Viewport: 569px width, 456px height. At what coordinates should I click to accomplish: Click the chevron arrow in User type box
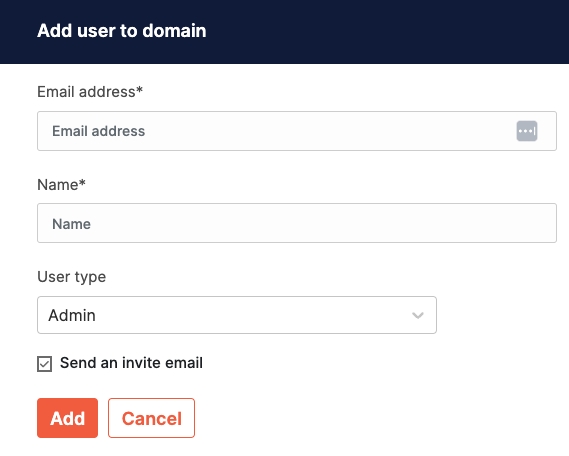tap(418, 315)
